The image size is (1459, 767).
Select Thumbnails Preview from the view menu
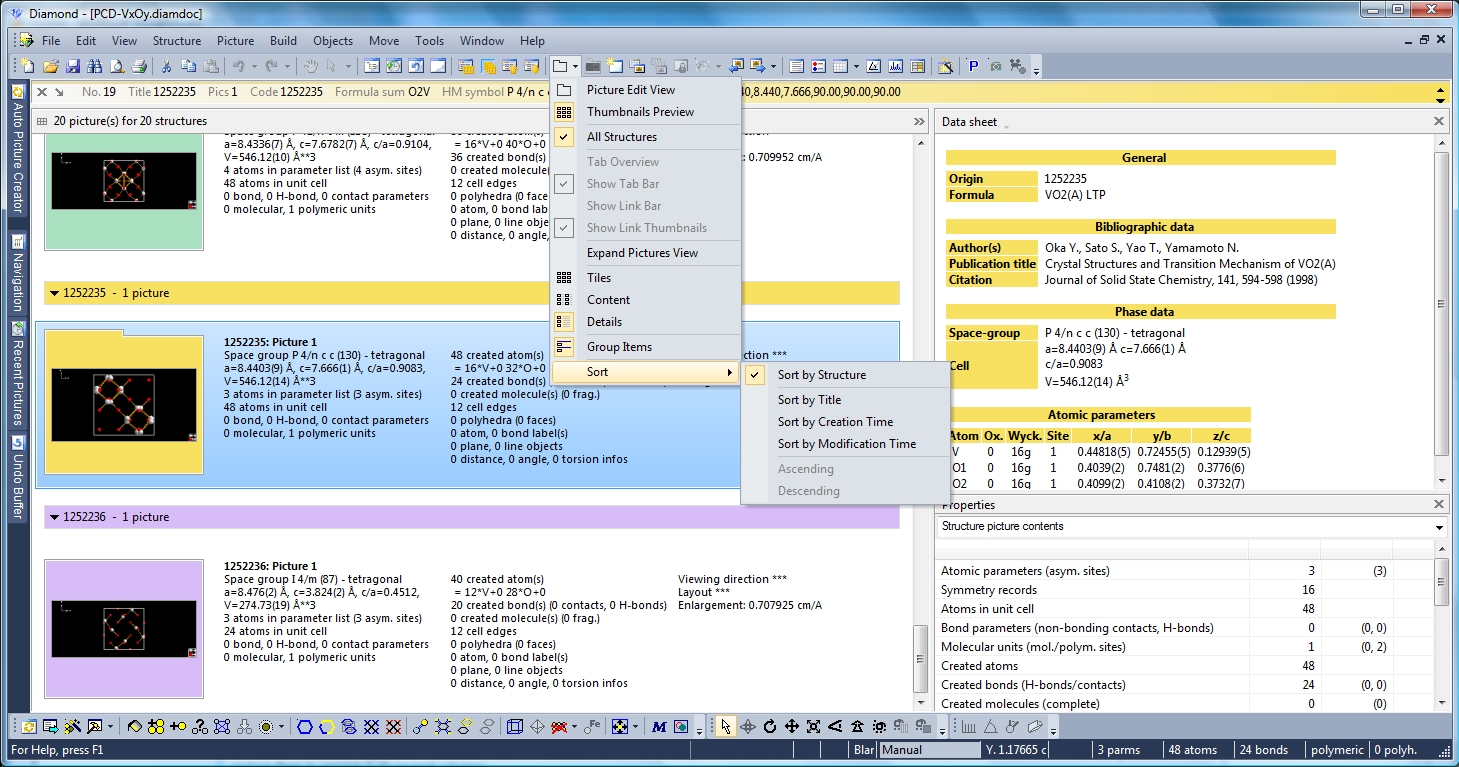coord(640,112)
